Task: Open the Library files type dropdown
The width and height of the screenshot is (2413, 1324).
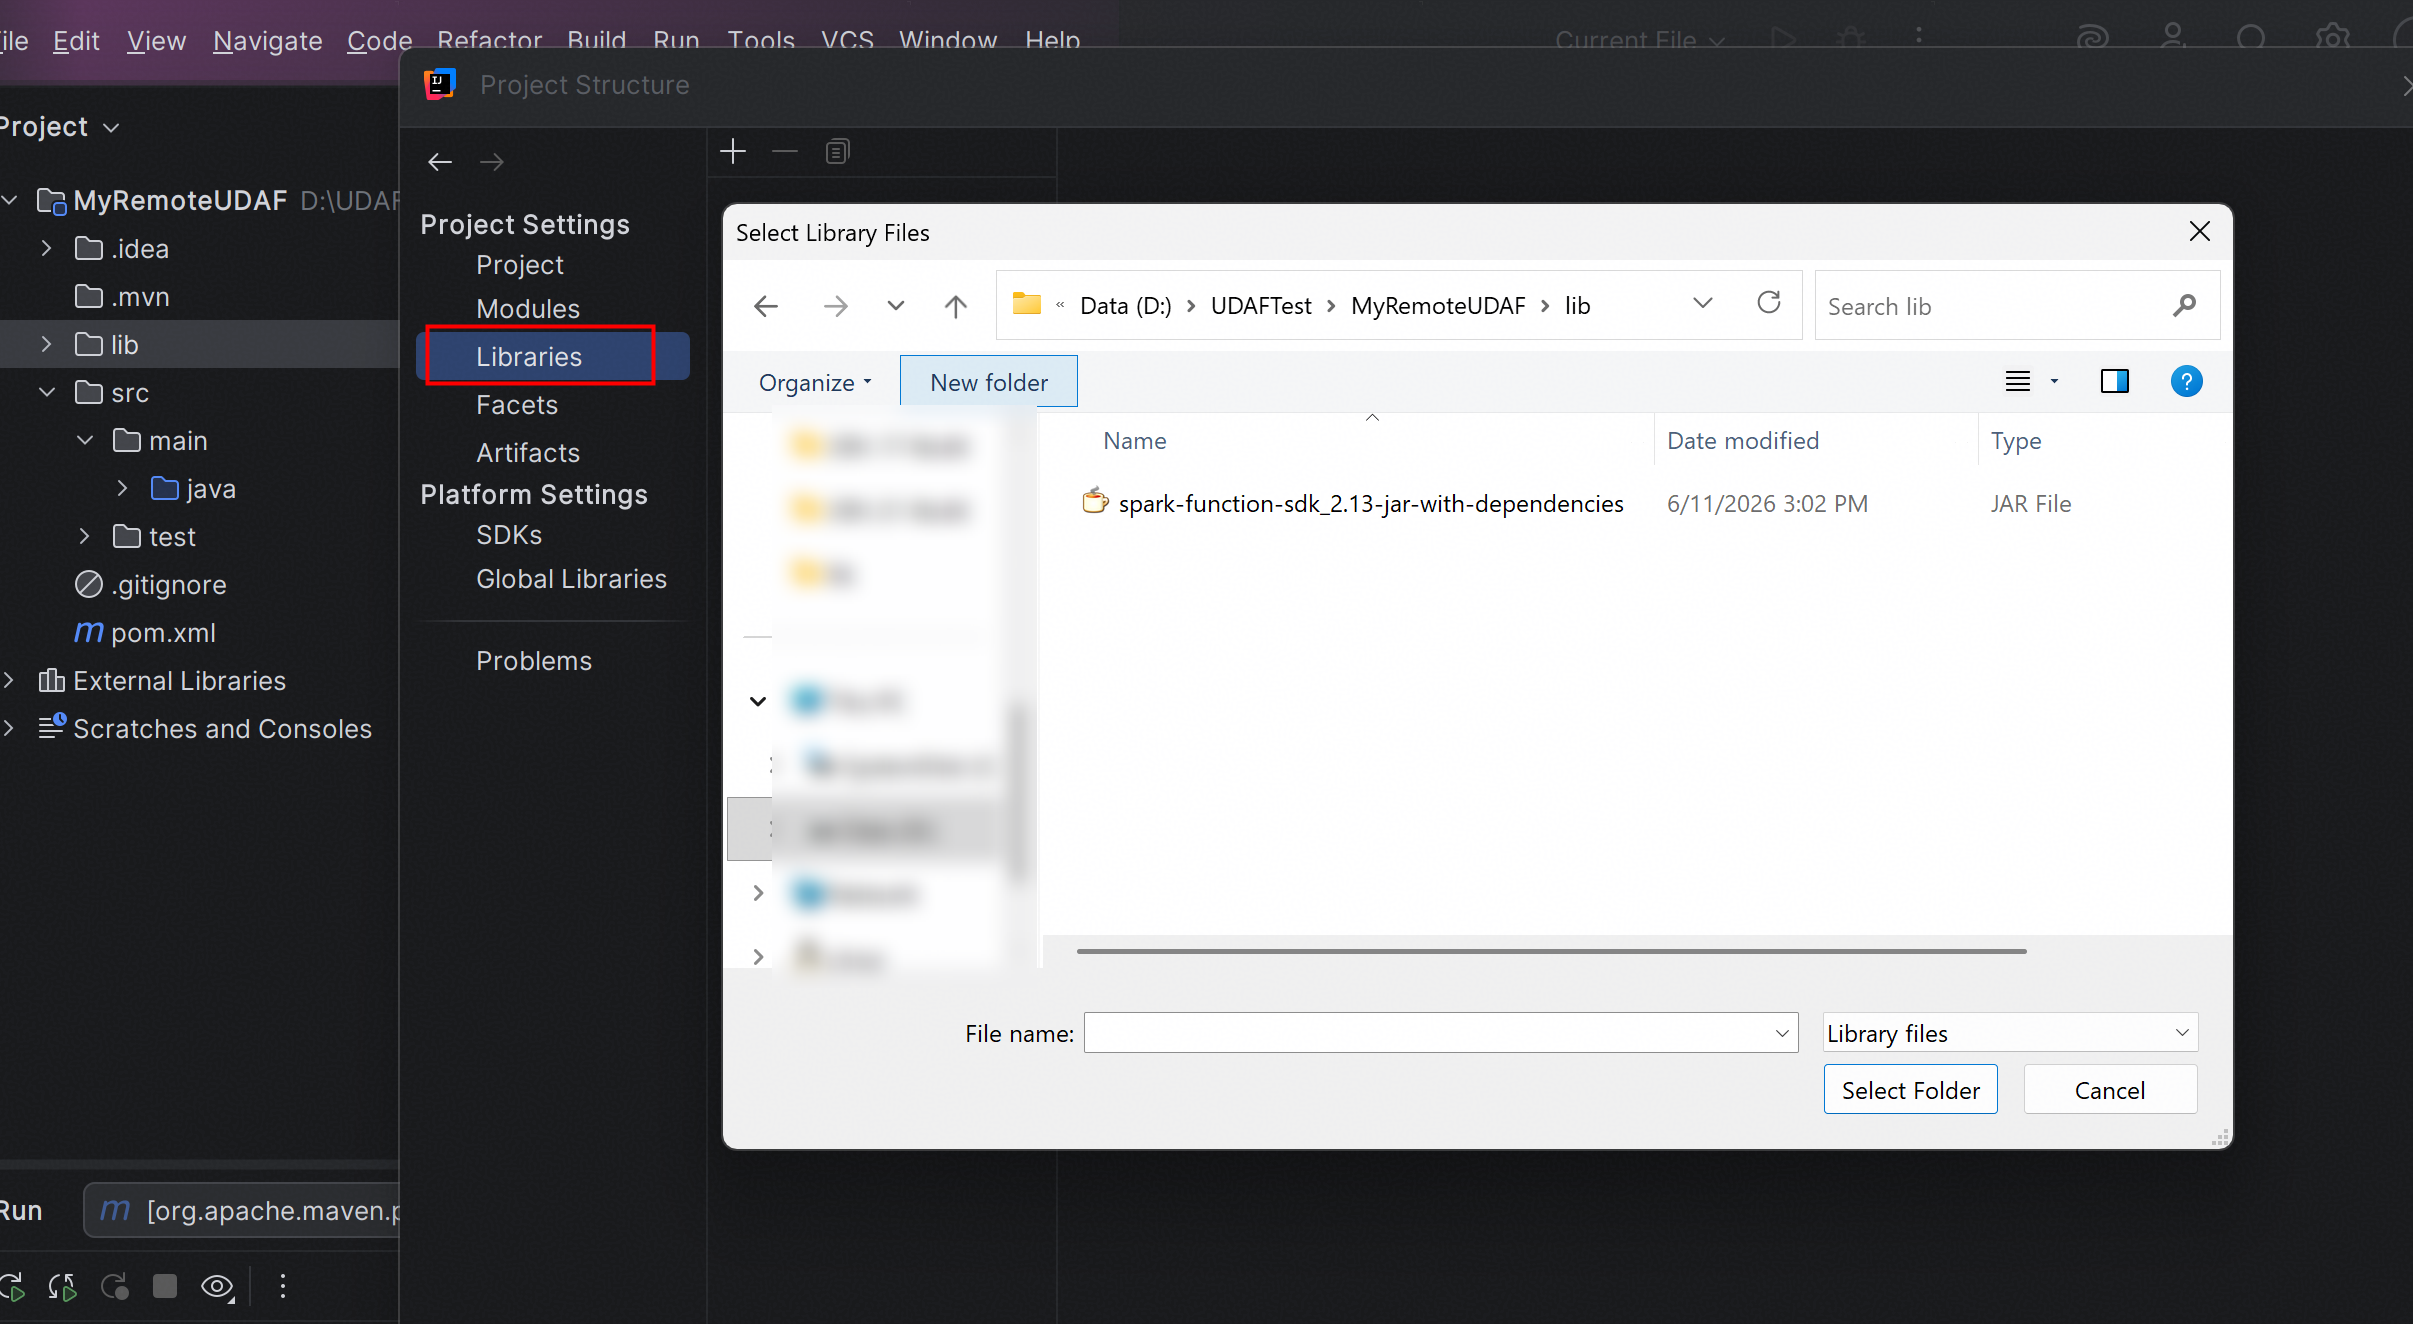Action: (2010, 1033)
